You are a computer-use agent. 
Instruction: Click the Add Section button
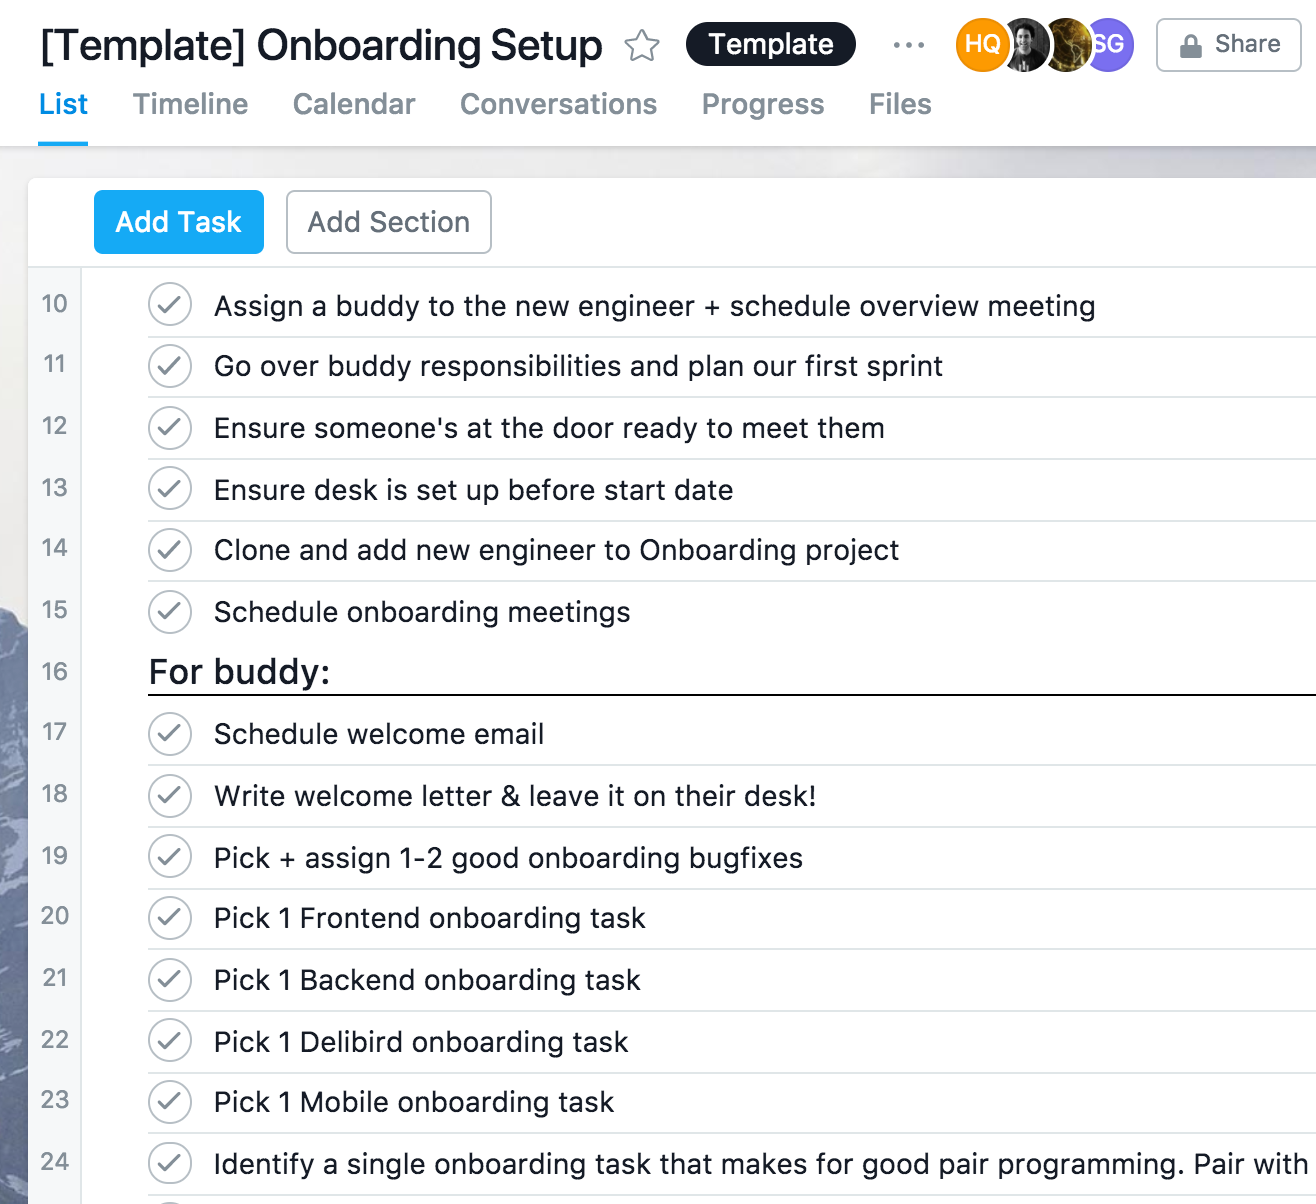click(x=389, y=222)
